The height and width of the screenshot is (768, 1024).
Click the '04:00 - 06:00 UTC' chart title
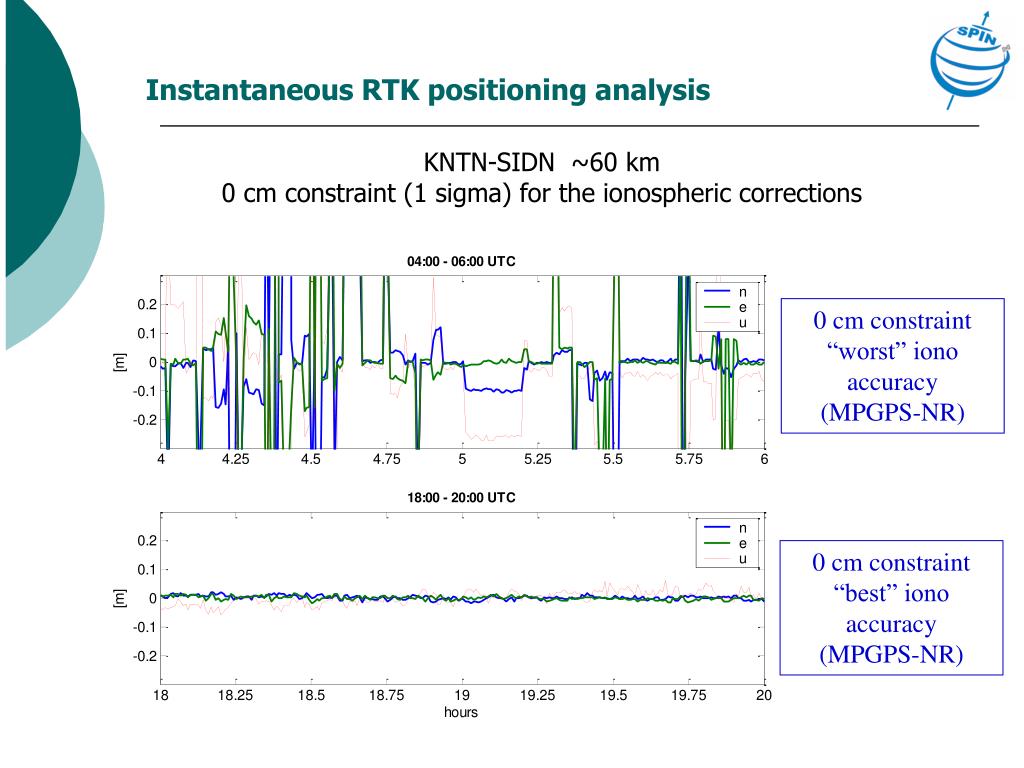pyautogui.click(x=461, y=261)
